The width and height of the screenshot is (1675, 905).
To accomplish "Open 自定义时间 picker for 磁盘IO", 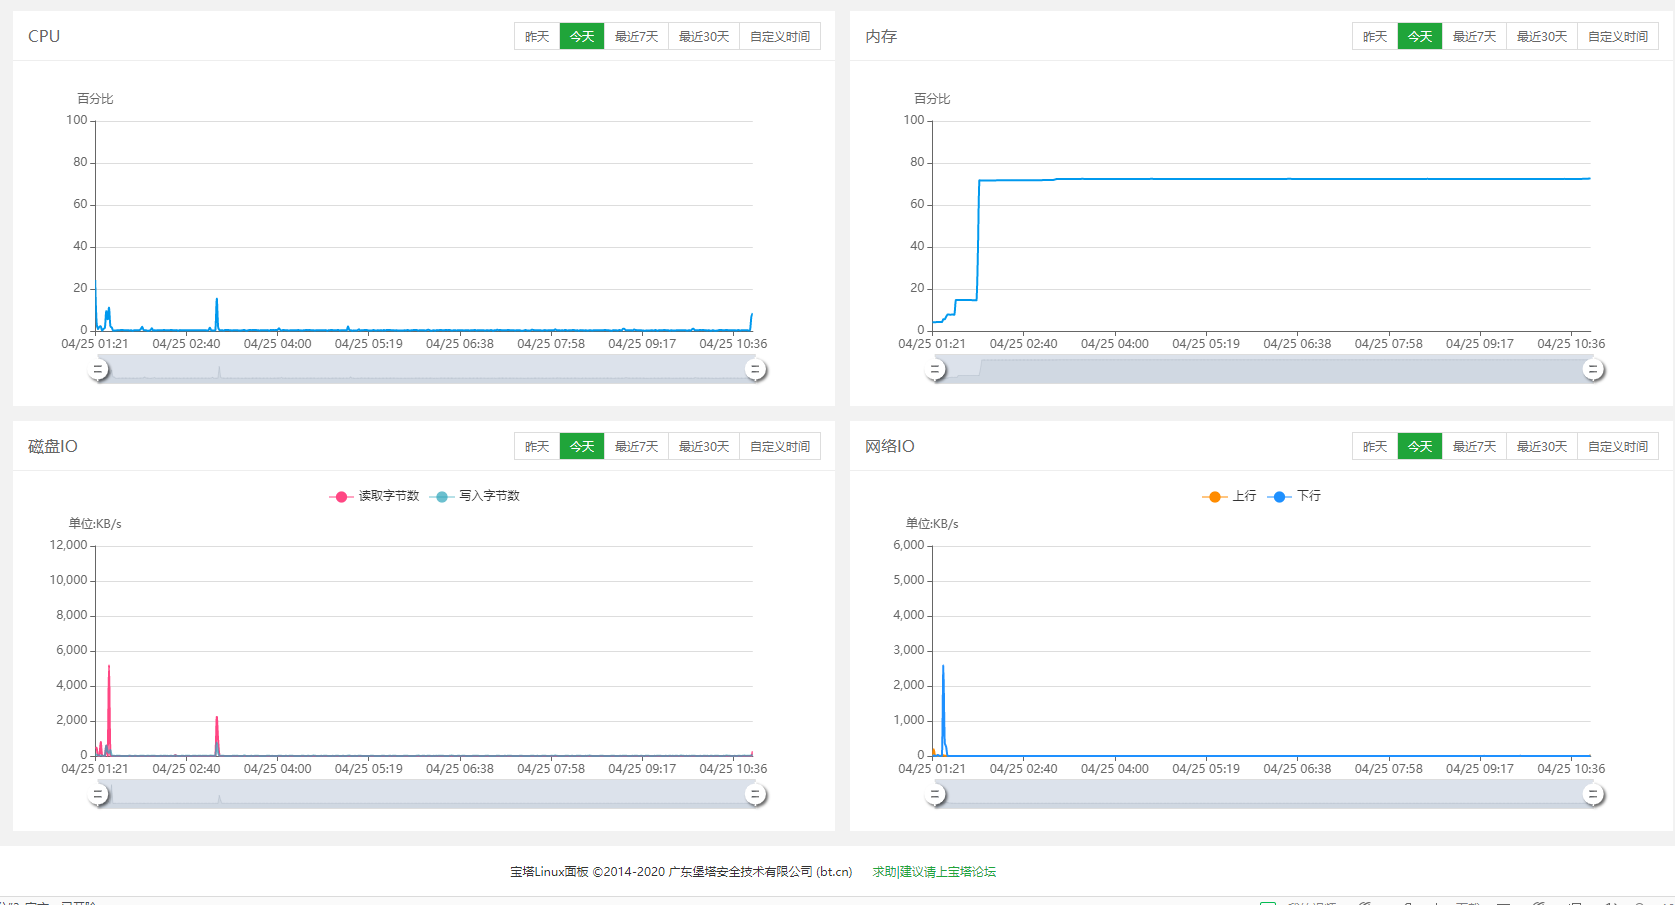I will pyautogui.click(x=780, y=447).
